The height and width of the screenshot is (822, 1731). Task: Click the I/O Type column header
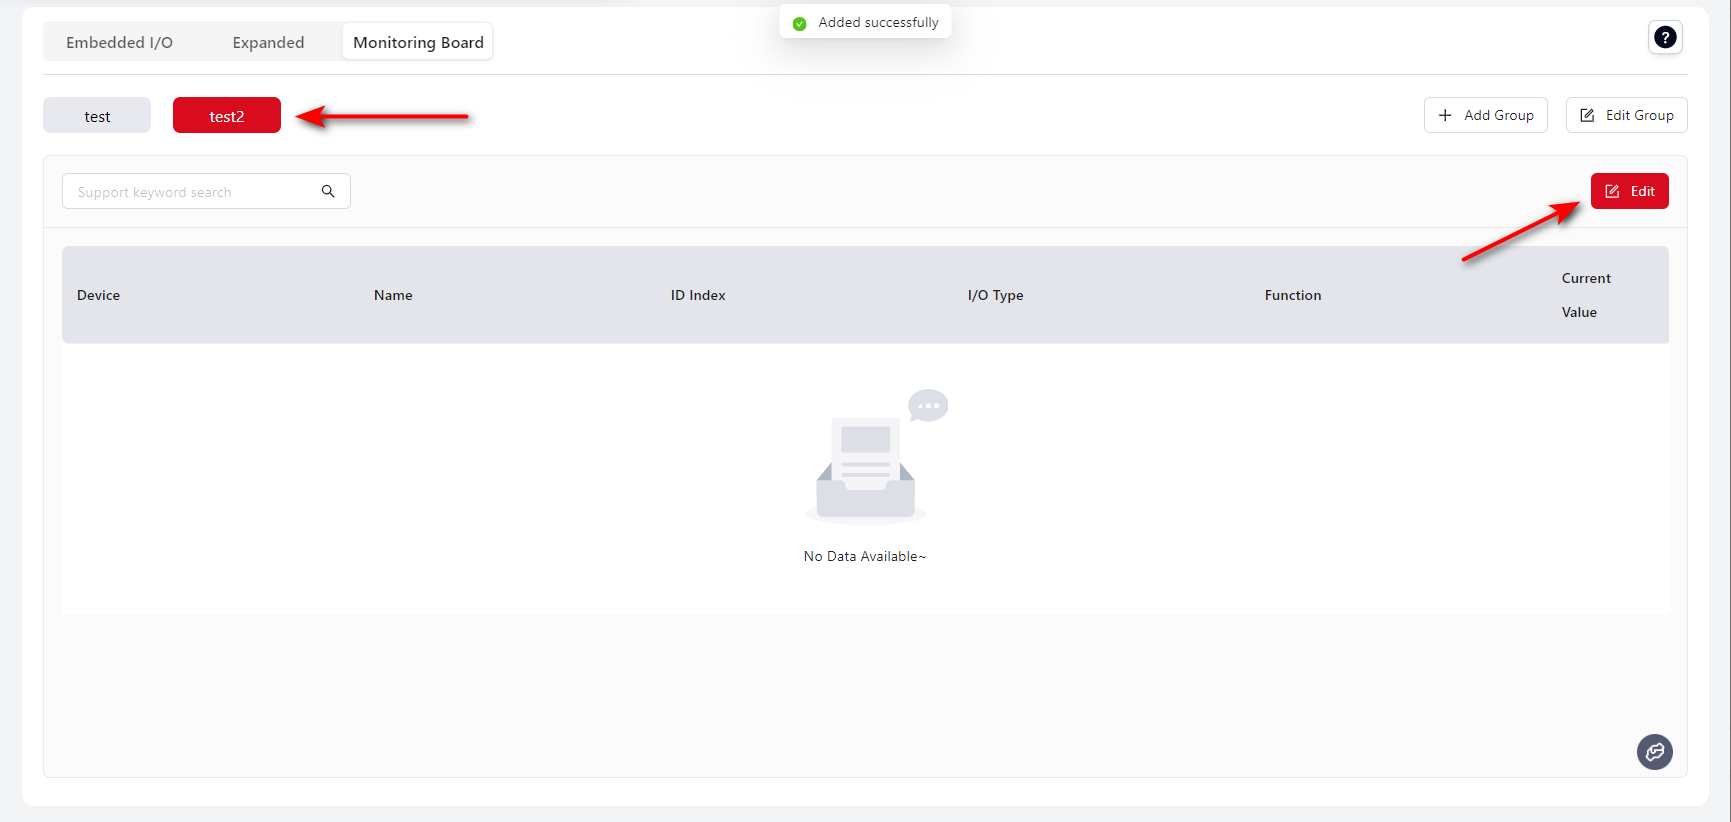click(995, 295)
